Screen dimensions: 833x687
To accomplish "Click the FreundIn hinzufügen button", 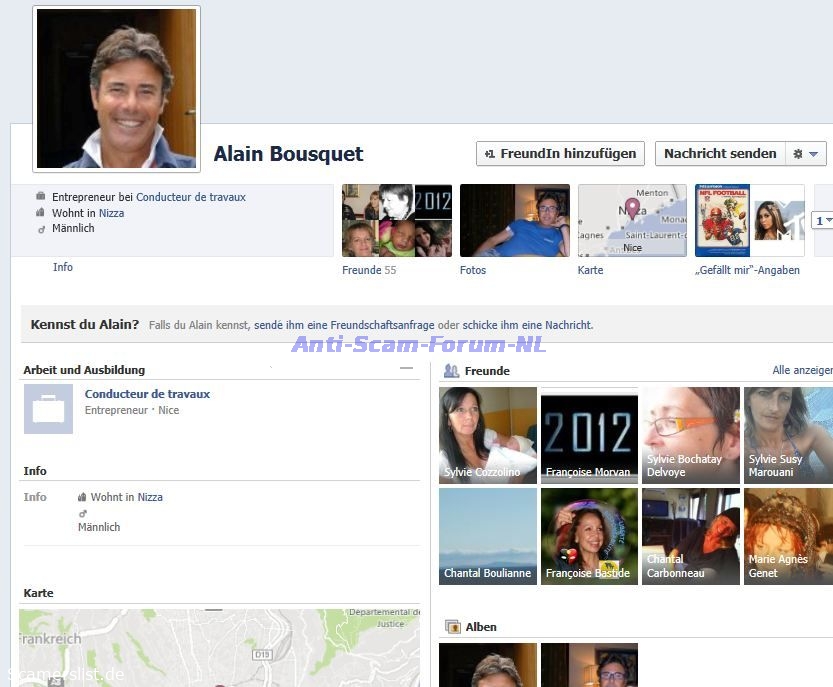I will (x=560, y=153).
